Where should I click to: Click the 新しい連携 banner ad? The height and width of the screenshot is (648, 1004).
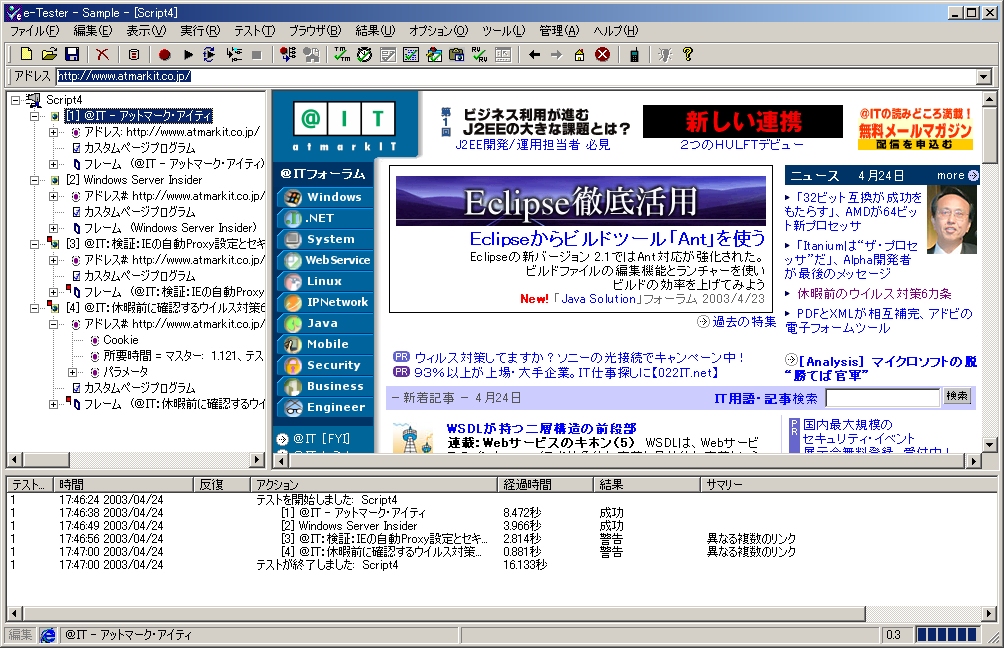(x=743, y=122)
